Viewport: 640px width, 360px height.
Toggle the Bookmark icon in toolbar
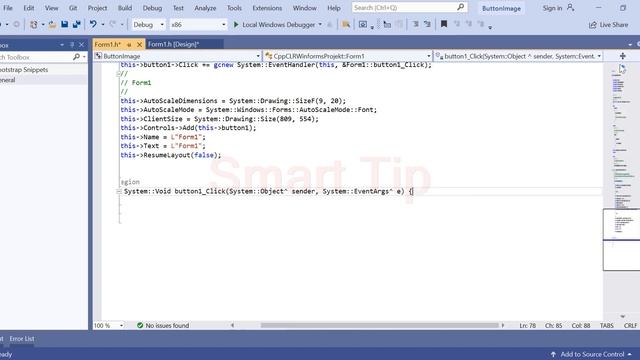click(444, 24)
